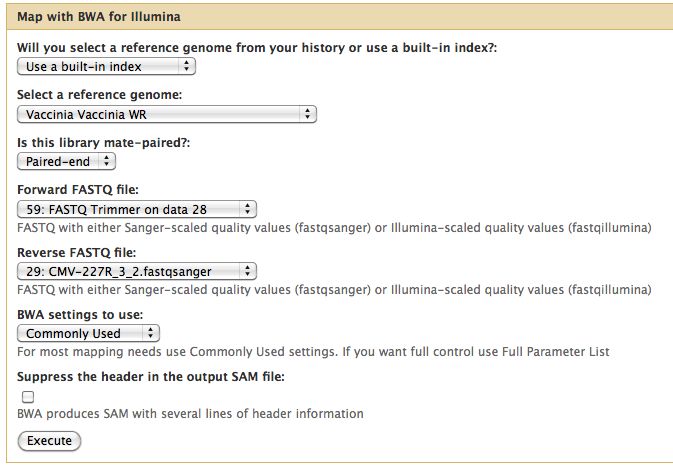Click the help text below the Forward FASTQ dropdown
Screen dimensions: 673x468
tap(334, 228)
